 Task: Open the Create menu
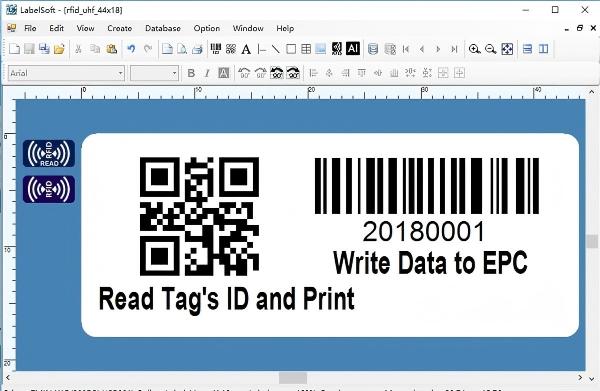(119, 28)
